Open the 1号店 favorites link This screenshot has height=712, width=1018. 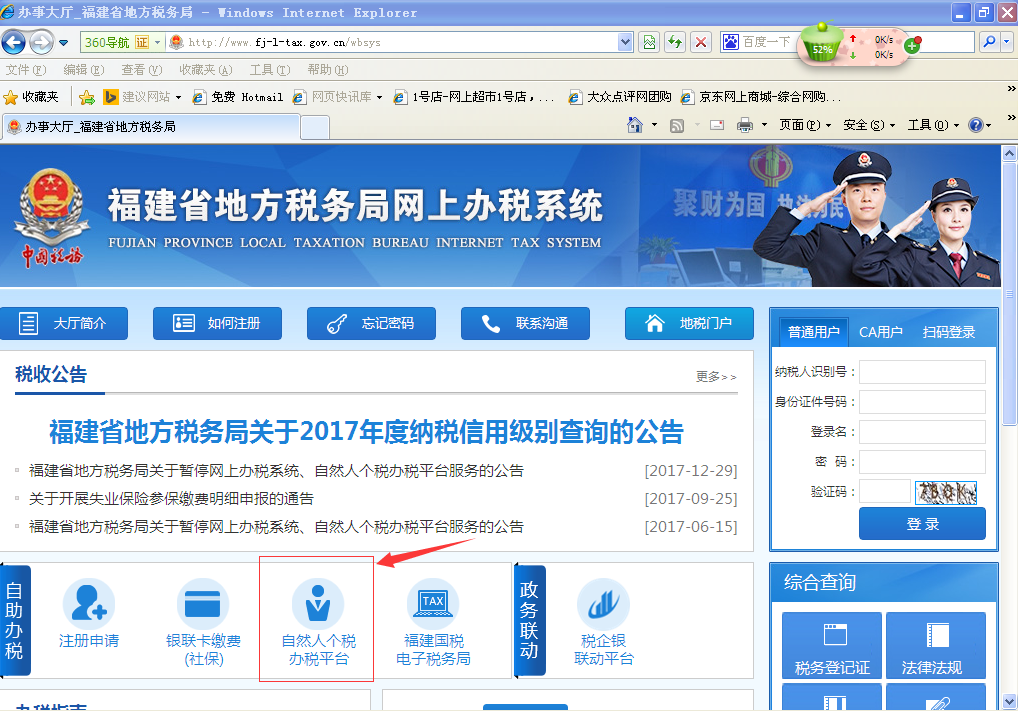474,97
